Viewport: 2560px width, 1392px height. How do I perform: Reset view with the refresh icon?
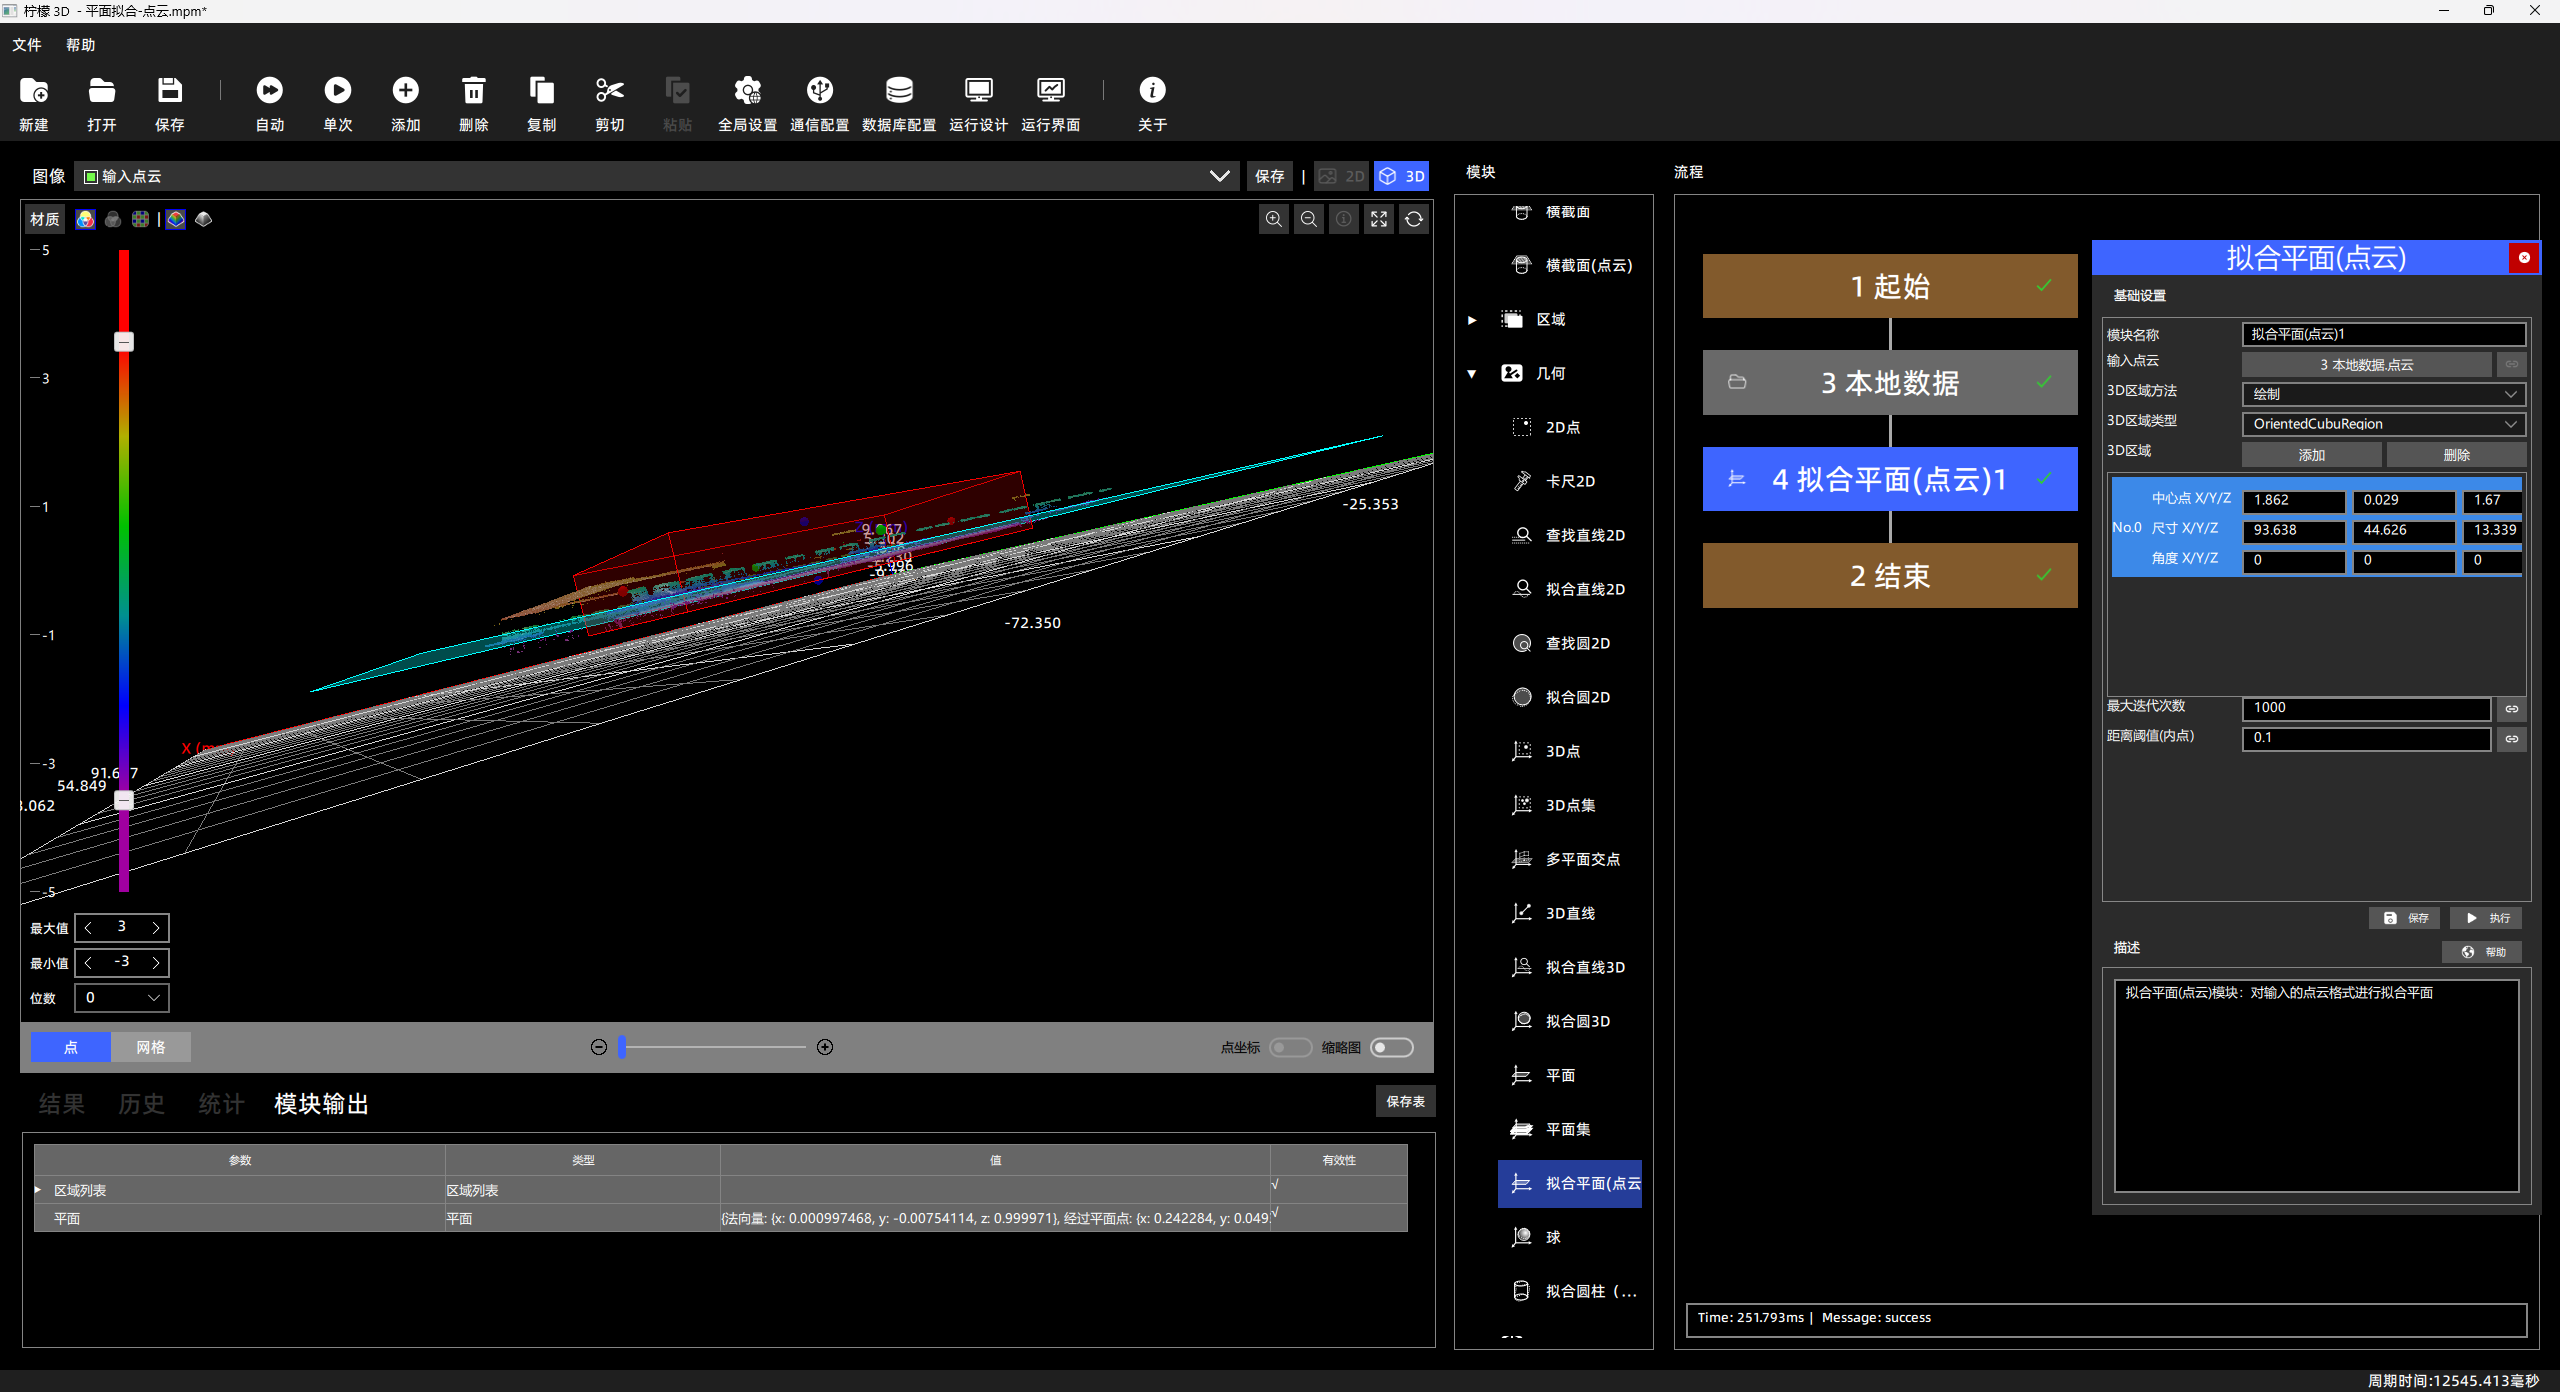coord(1414,219)
